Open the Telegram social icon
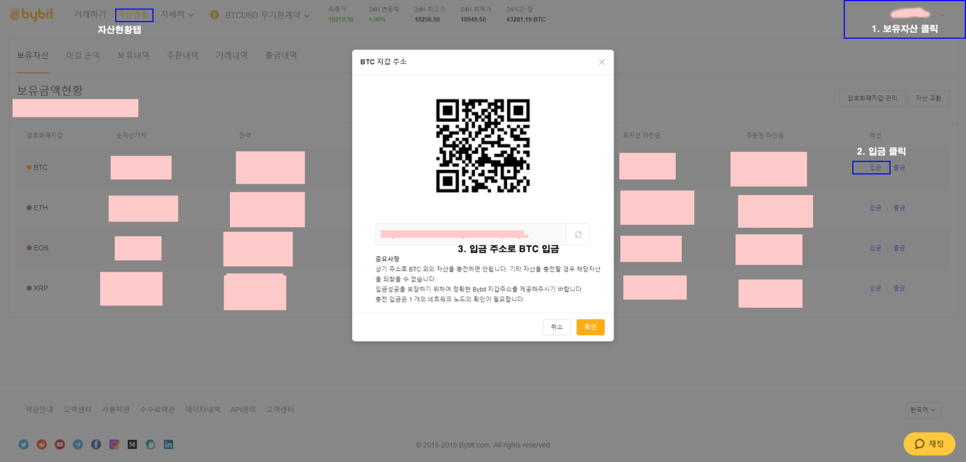The width and height of the screenshot is (966, 462). tap(78, 444)
